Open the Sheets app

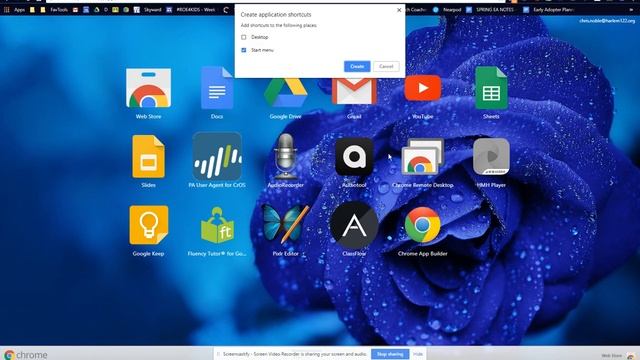point(491,88)
